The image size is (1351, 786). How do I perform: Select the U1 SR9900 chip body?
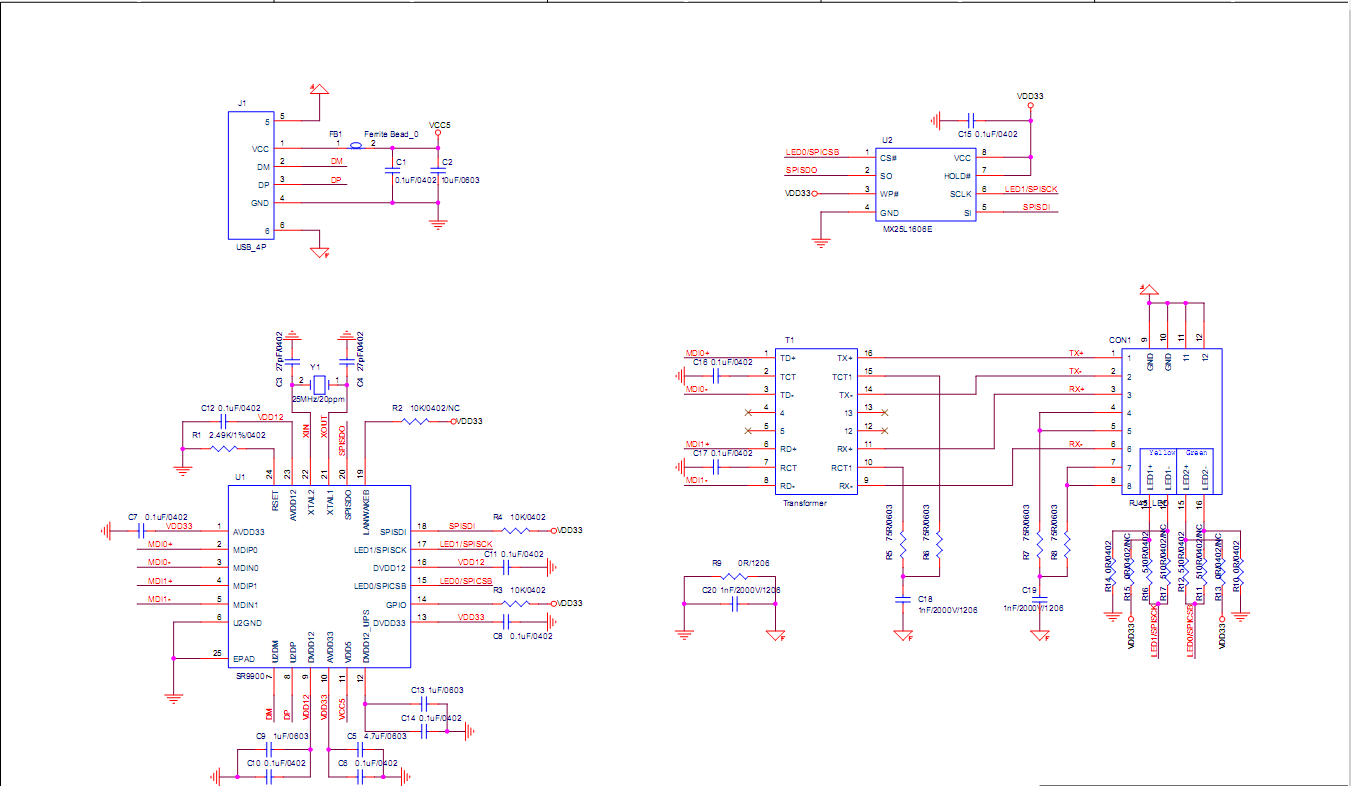(x=320, y=576)
